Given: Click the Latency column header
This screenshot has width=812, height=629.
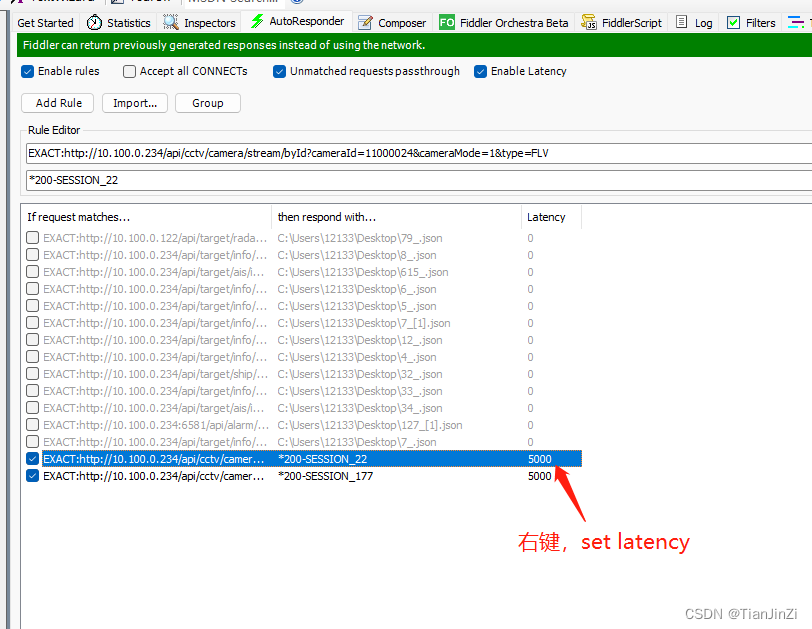Looking at the screenshot, I should pos(551,217).
